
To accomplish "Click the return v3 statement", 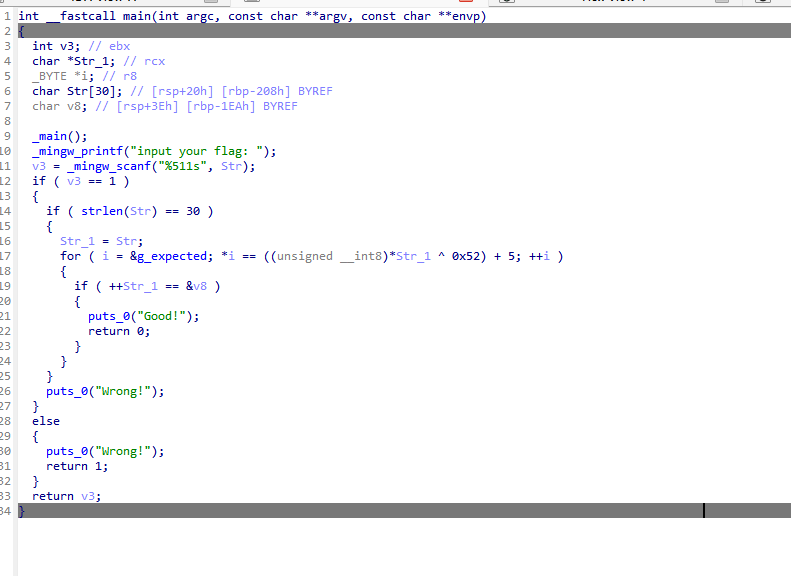I will [67, 496].
